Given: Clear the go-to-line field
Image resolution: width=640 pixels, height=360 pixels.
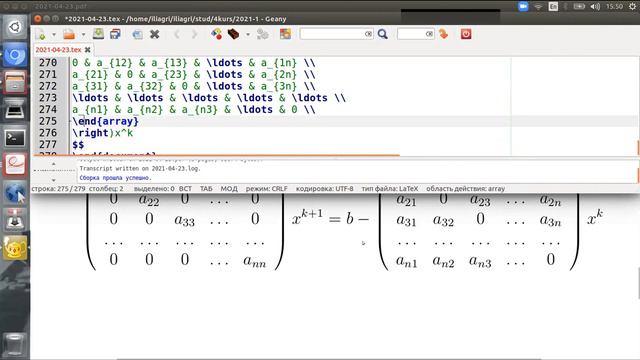Looking at the screenshot, I should [x=429, y=34].
